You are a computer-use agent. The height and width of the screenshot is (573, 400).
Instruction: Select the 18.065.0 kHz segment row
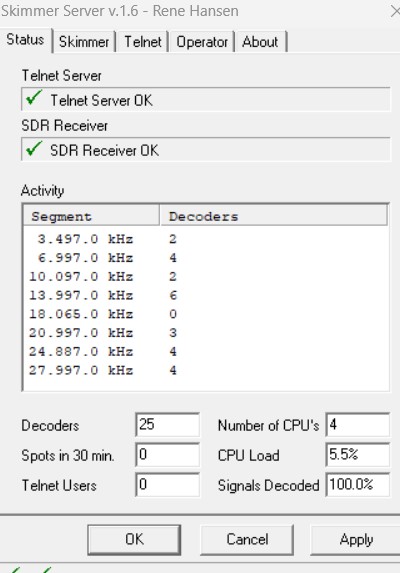pyautogui.click(x=205, y=314)
